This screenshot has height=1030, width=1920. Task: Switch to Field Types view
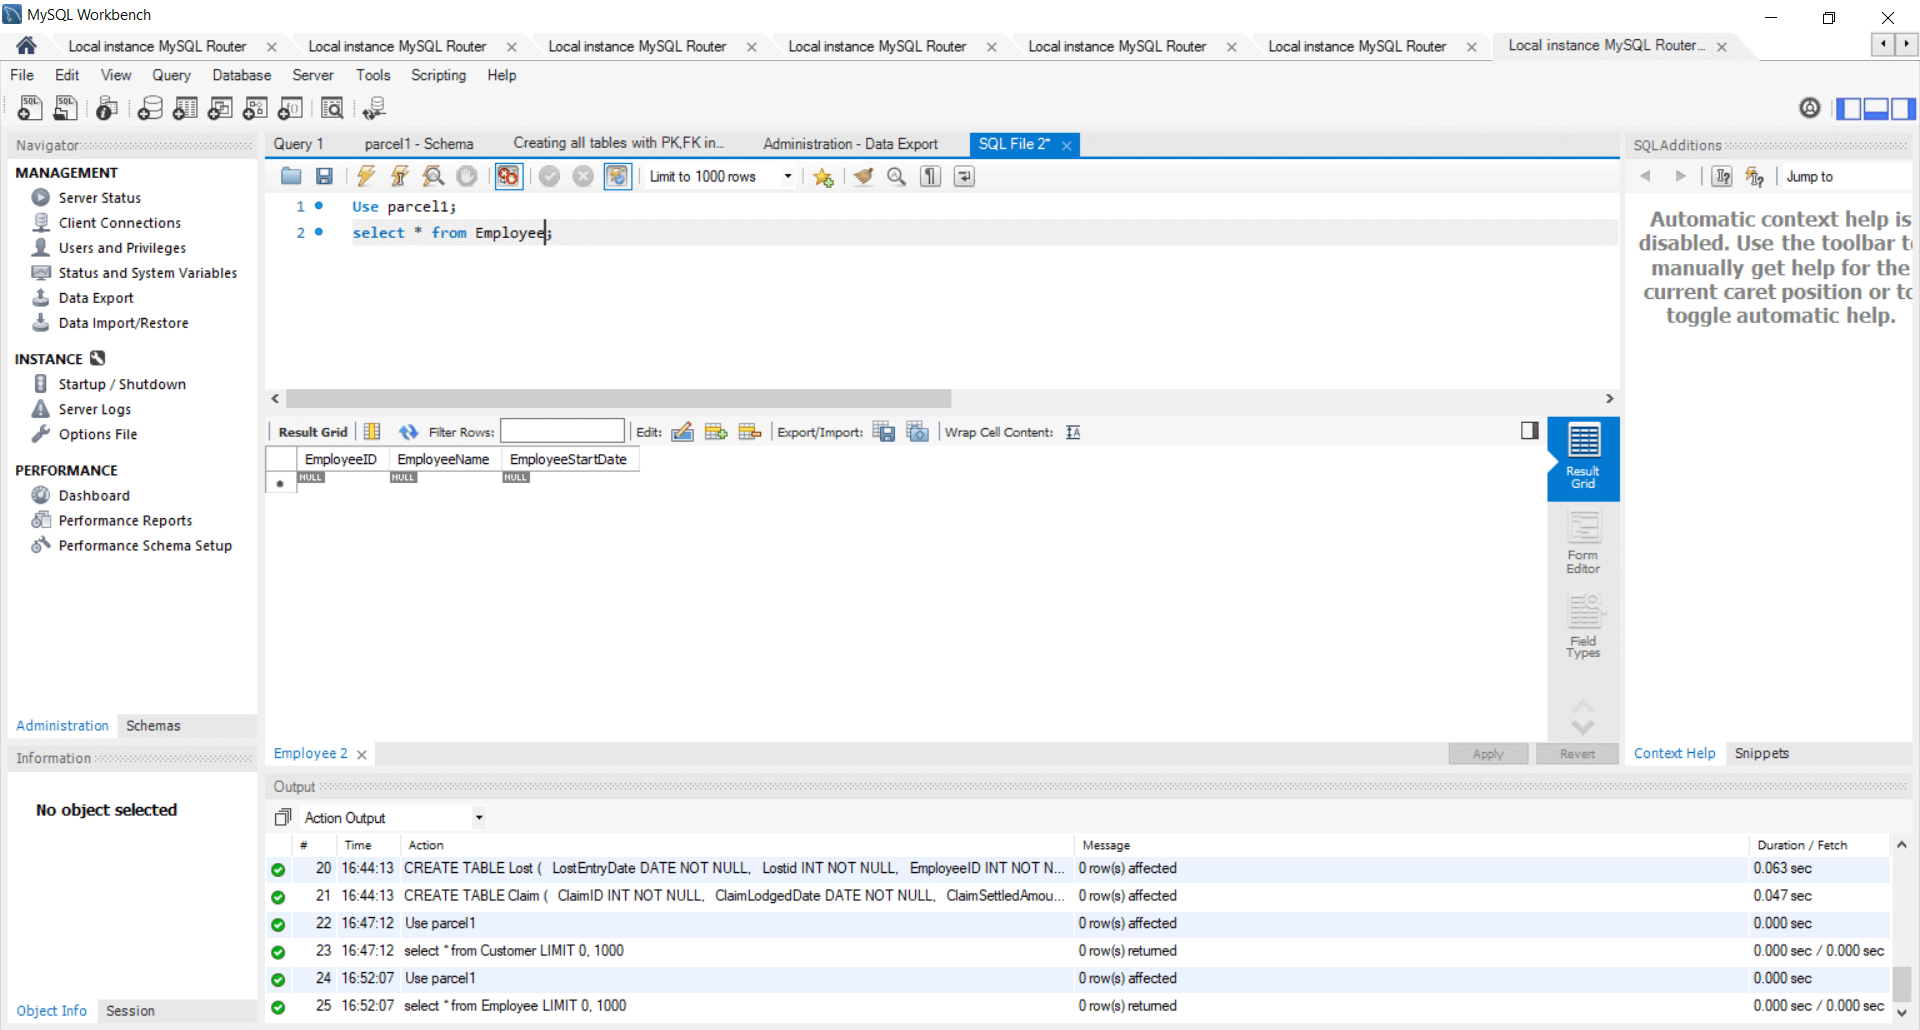(x=1583, y=627)
